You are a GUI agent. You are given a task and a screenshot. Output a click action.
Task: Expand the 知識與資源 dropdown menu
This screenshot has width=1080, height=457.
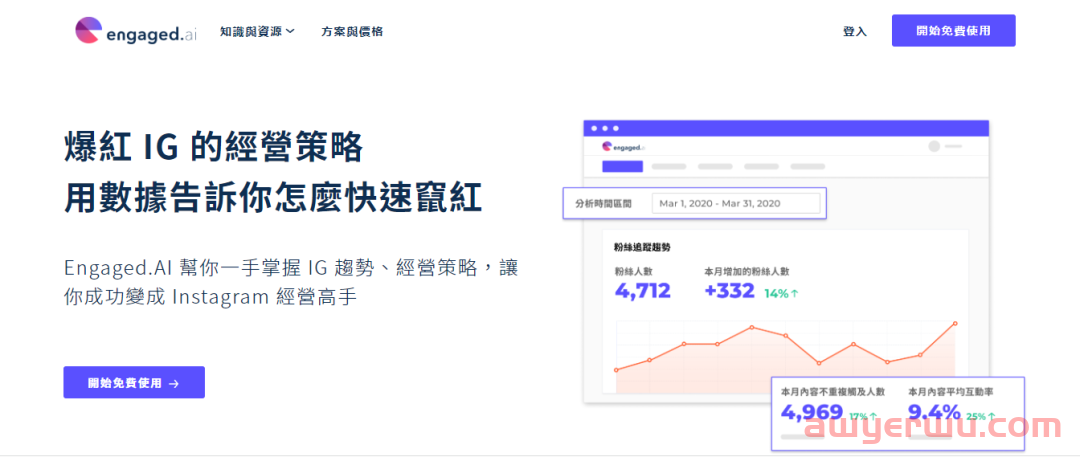coord(258,31)
